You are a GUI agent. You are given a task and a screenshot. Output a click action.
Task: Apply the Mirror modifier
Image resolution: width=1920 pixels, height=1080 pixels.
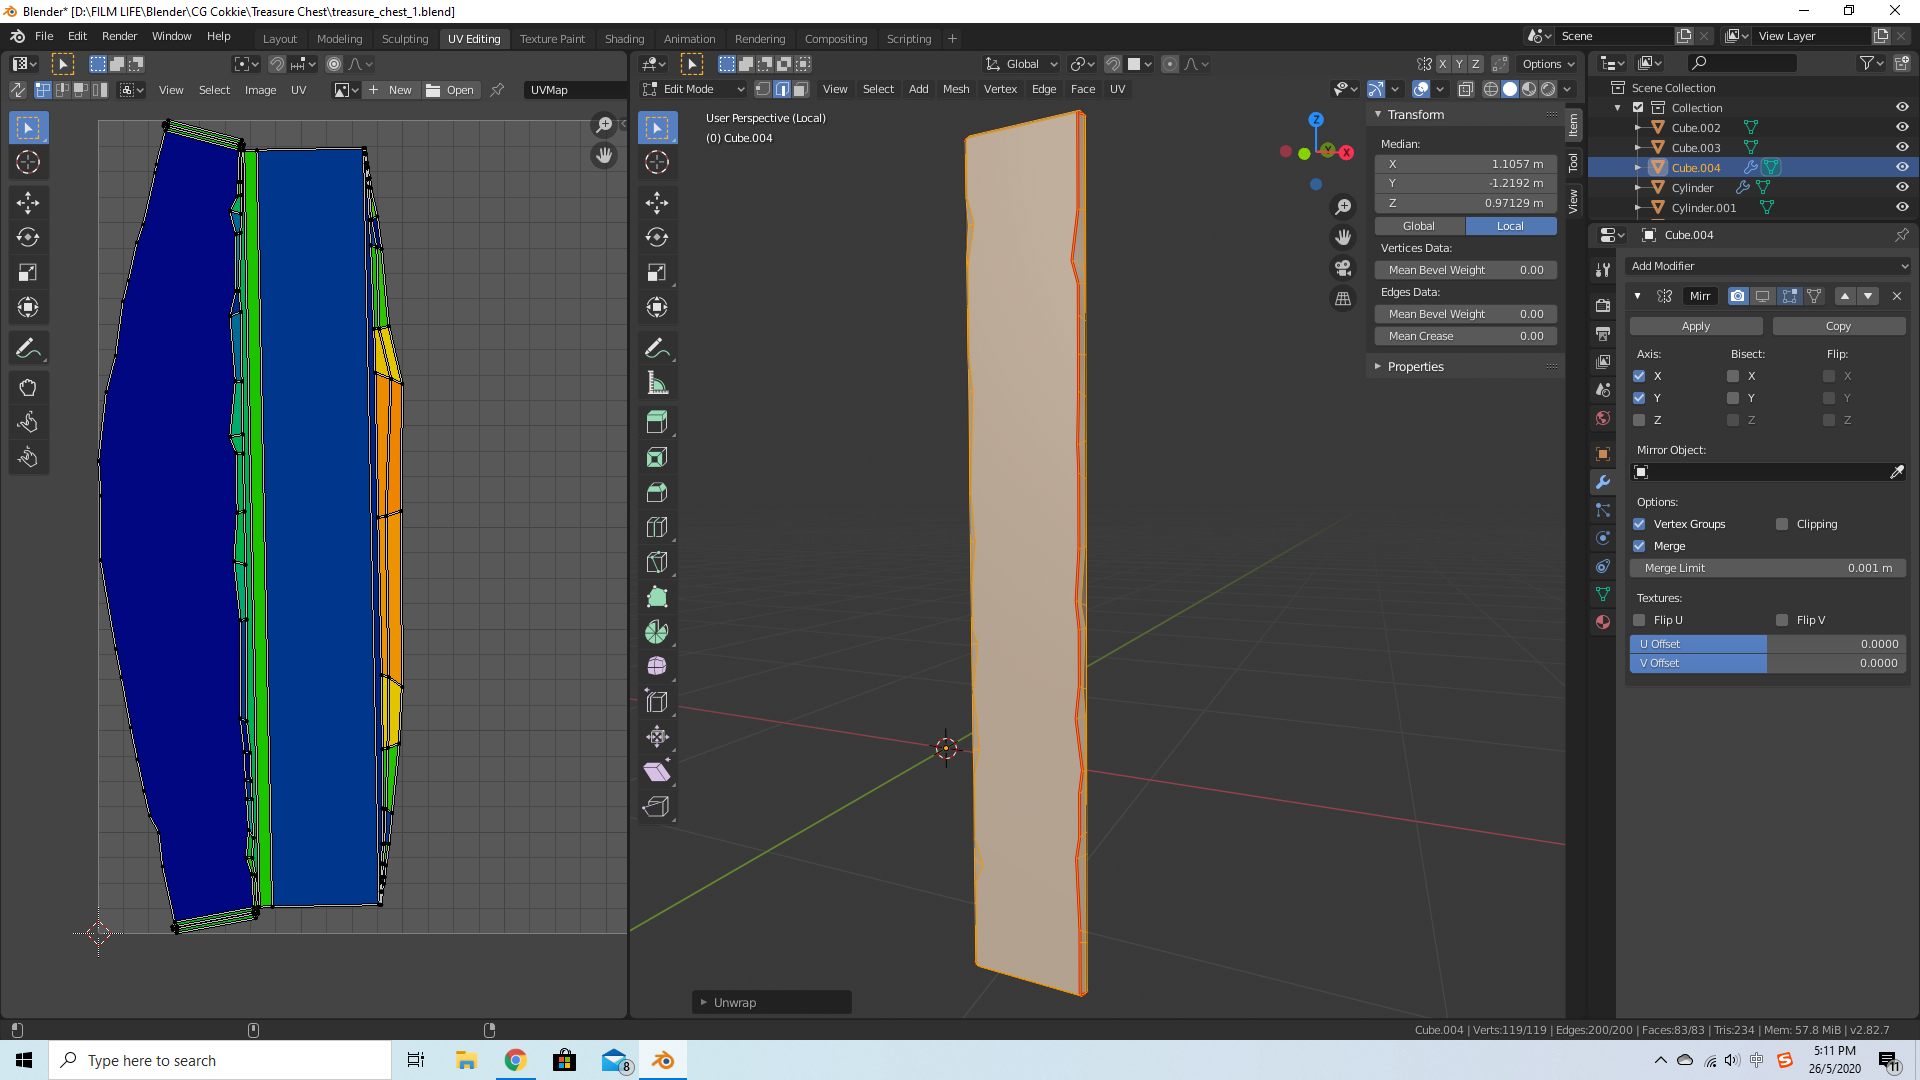click(x=1695, y=326)
